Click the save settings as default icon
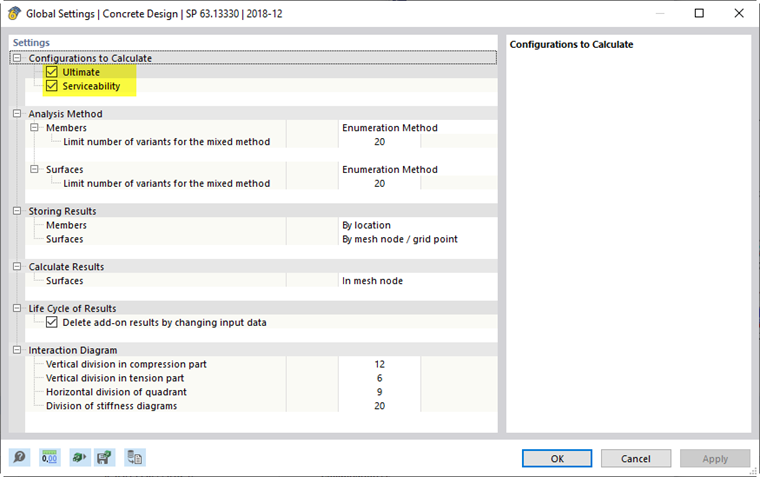 (105, 458)
